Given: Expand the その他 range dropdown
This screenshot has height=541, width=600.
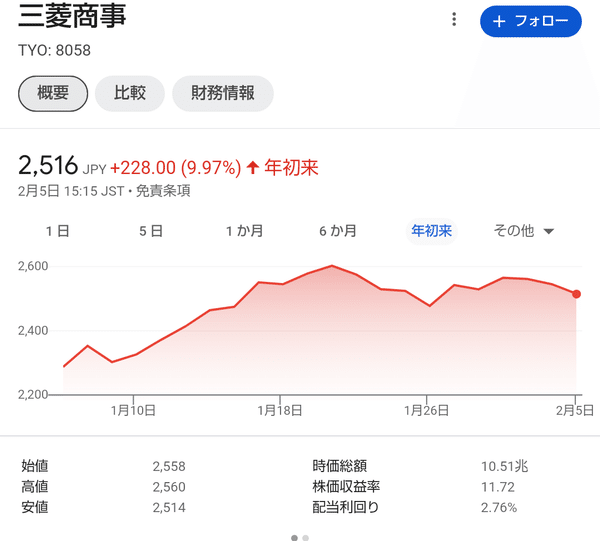Looking at the screenshot, I should [x=523, y=231].
